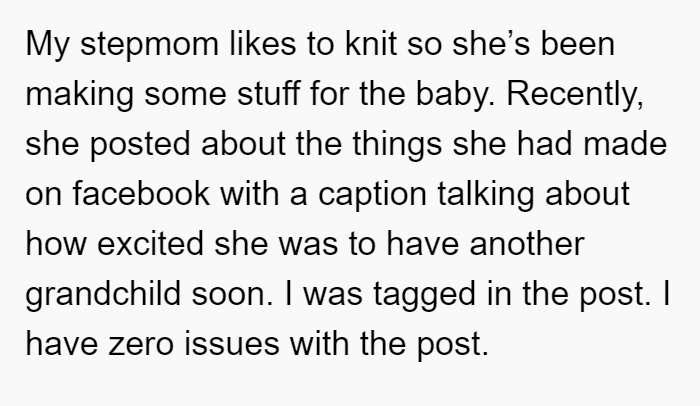
Task: Click the word "stepmom" in first line
Action: click(x=149, y=46)
